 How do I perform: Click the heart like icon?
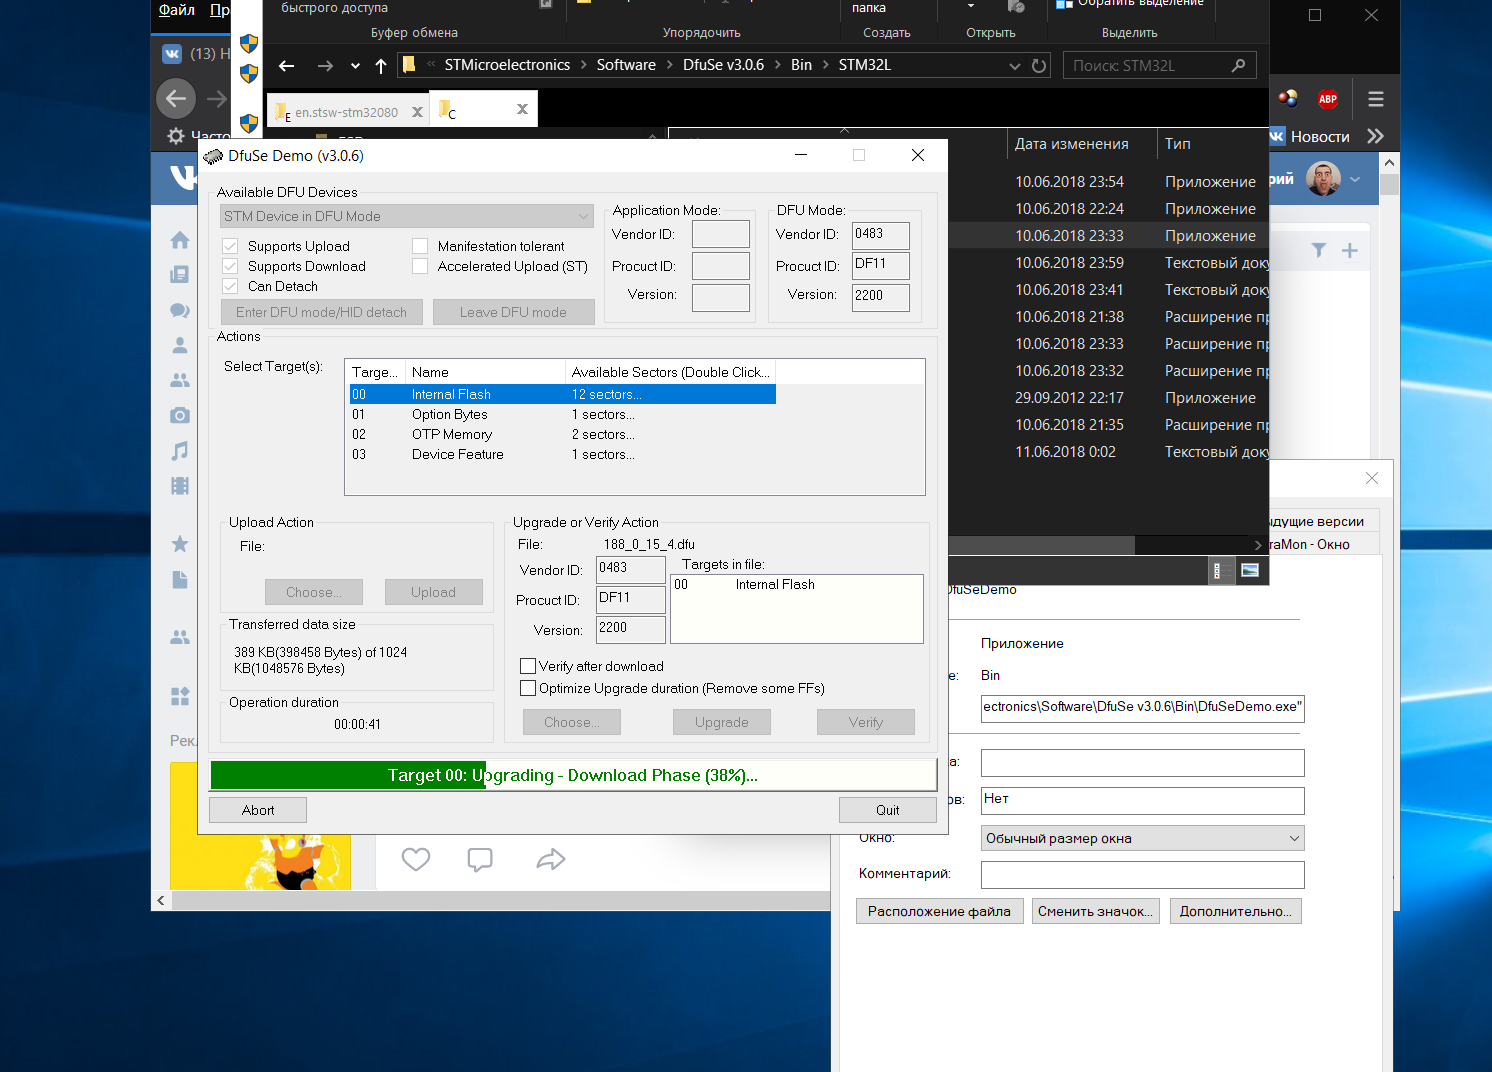click(x=415, y=859)
